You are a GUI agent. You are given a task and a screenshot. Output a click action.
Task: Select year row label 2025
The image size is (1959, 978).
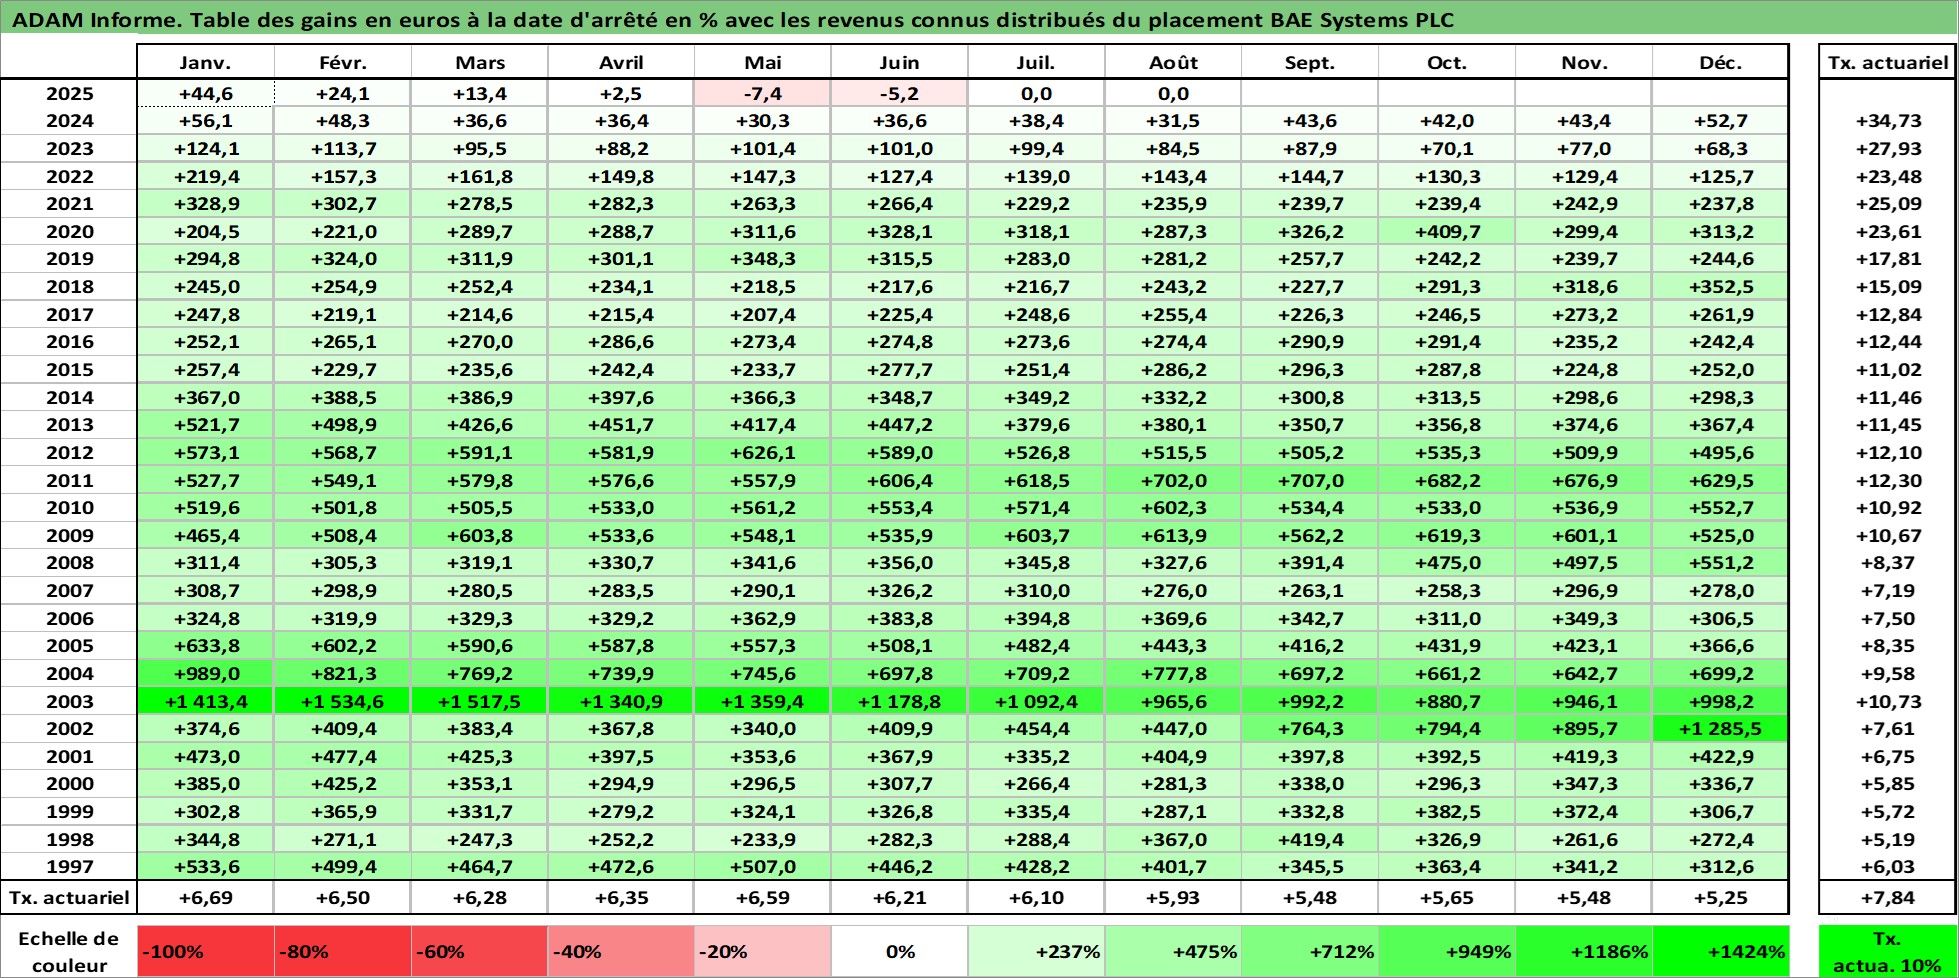[69, 94]
